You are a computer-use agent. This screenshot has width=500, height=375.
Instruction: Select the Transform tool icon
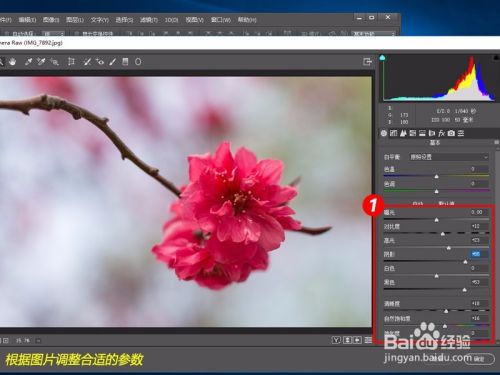(x=71, y=62)
